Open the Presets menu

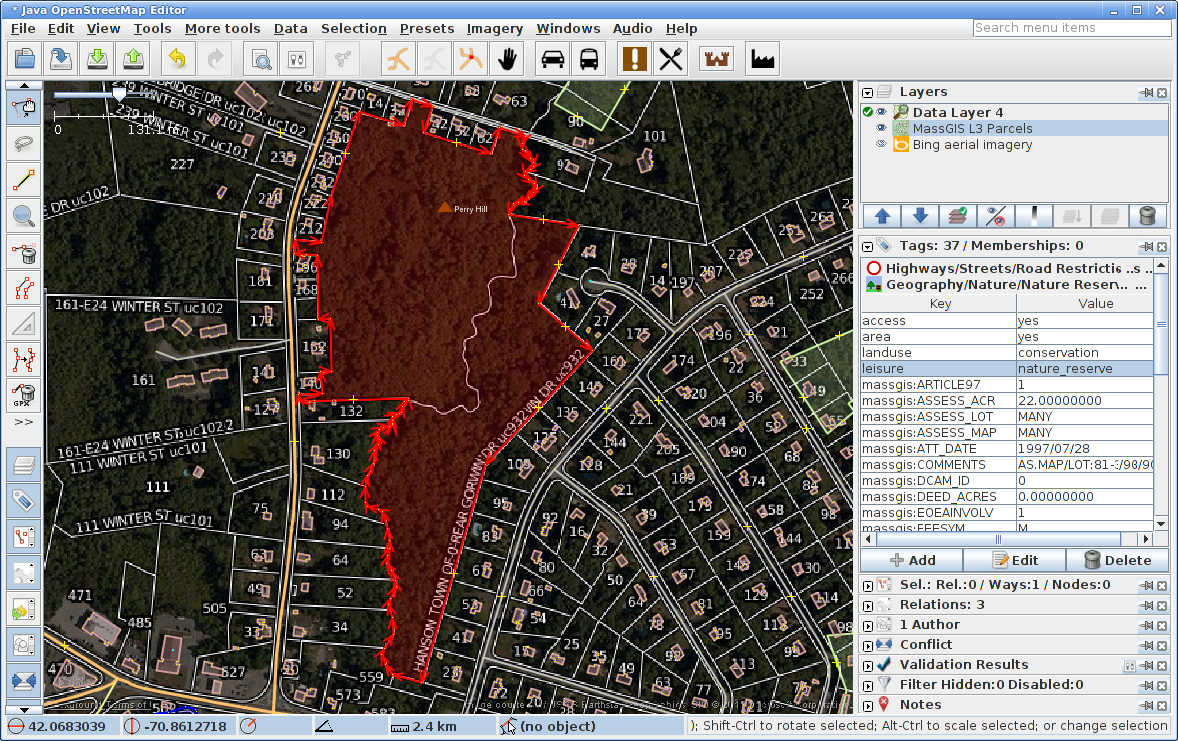point(426,29)
